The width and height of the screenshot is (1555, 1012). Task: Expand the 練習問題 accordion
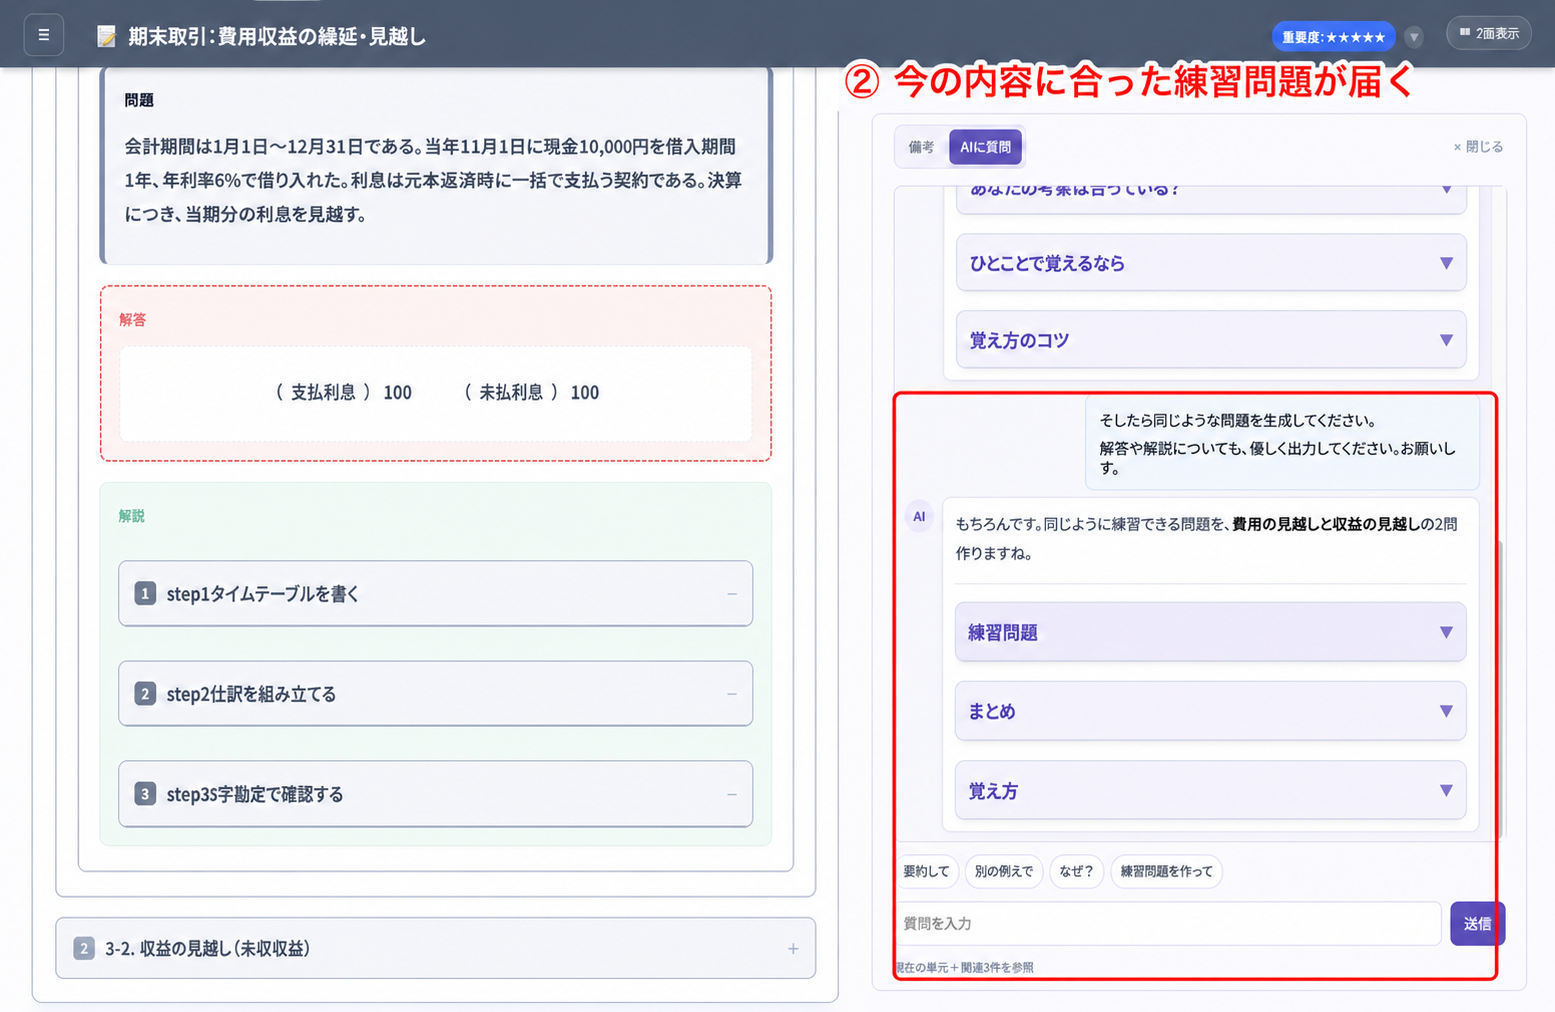click(x=1210, y=632)
